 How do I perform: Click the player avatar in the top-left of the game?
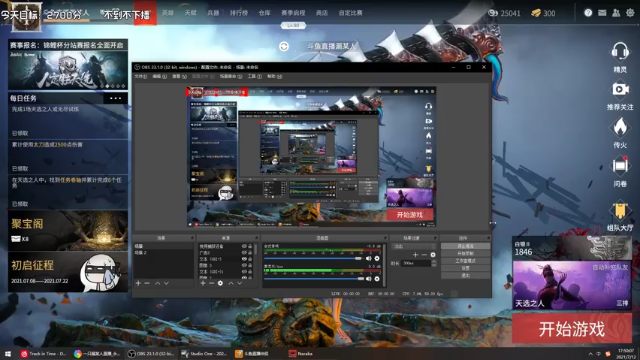point(27,16)
